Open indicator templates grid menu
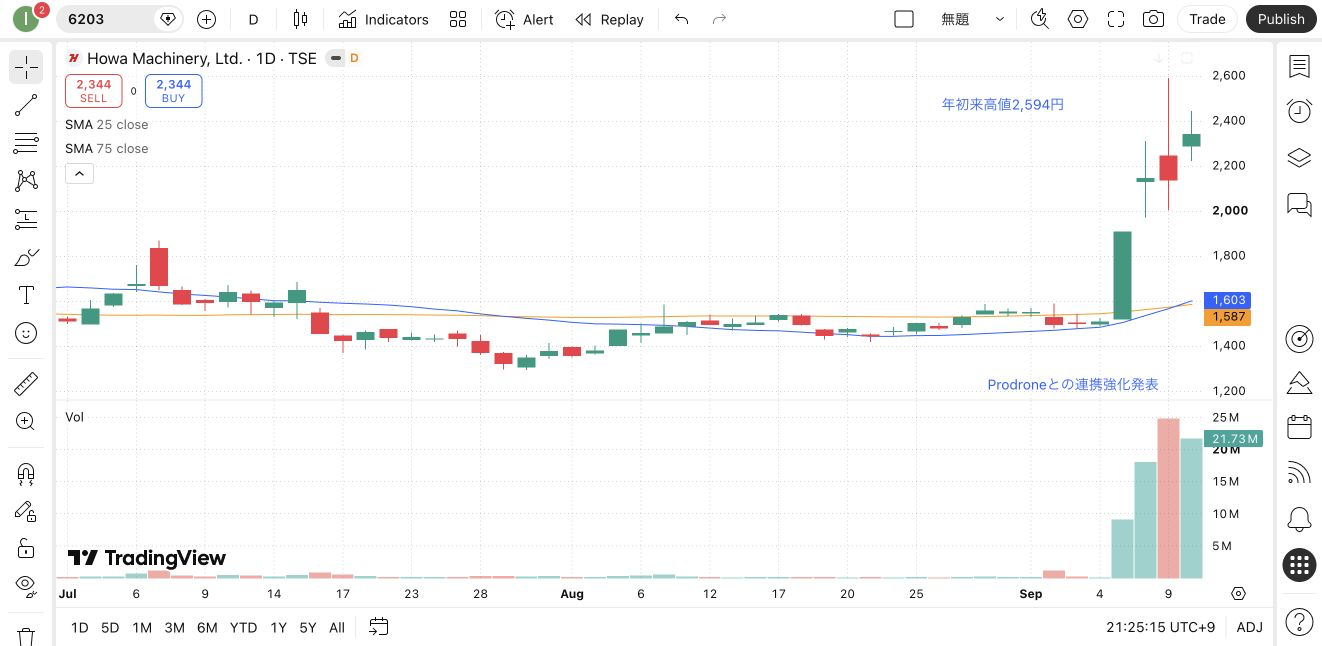 point(458,19)
